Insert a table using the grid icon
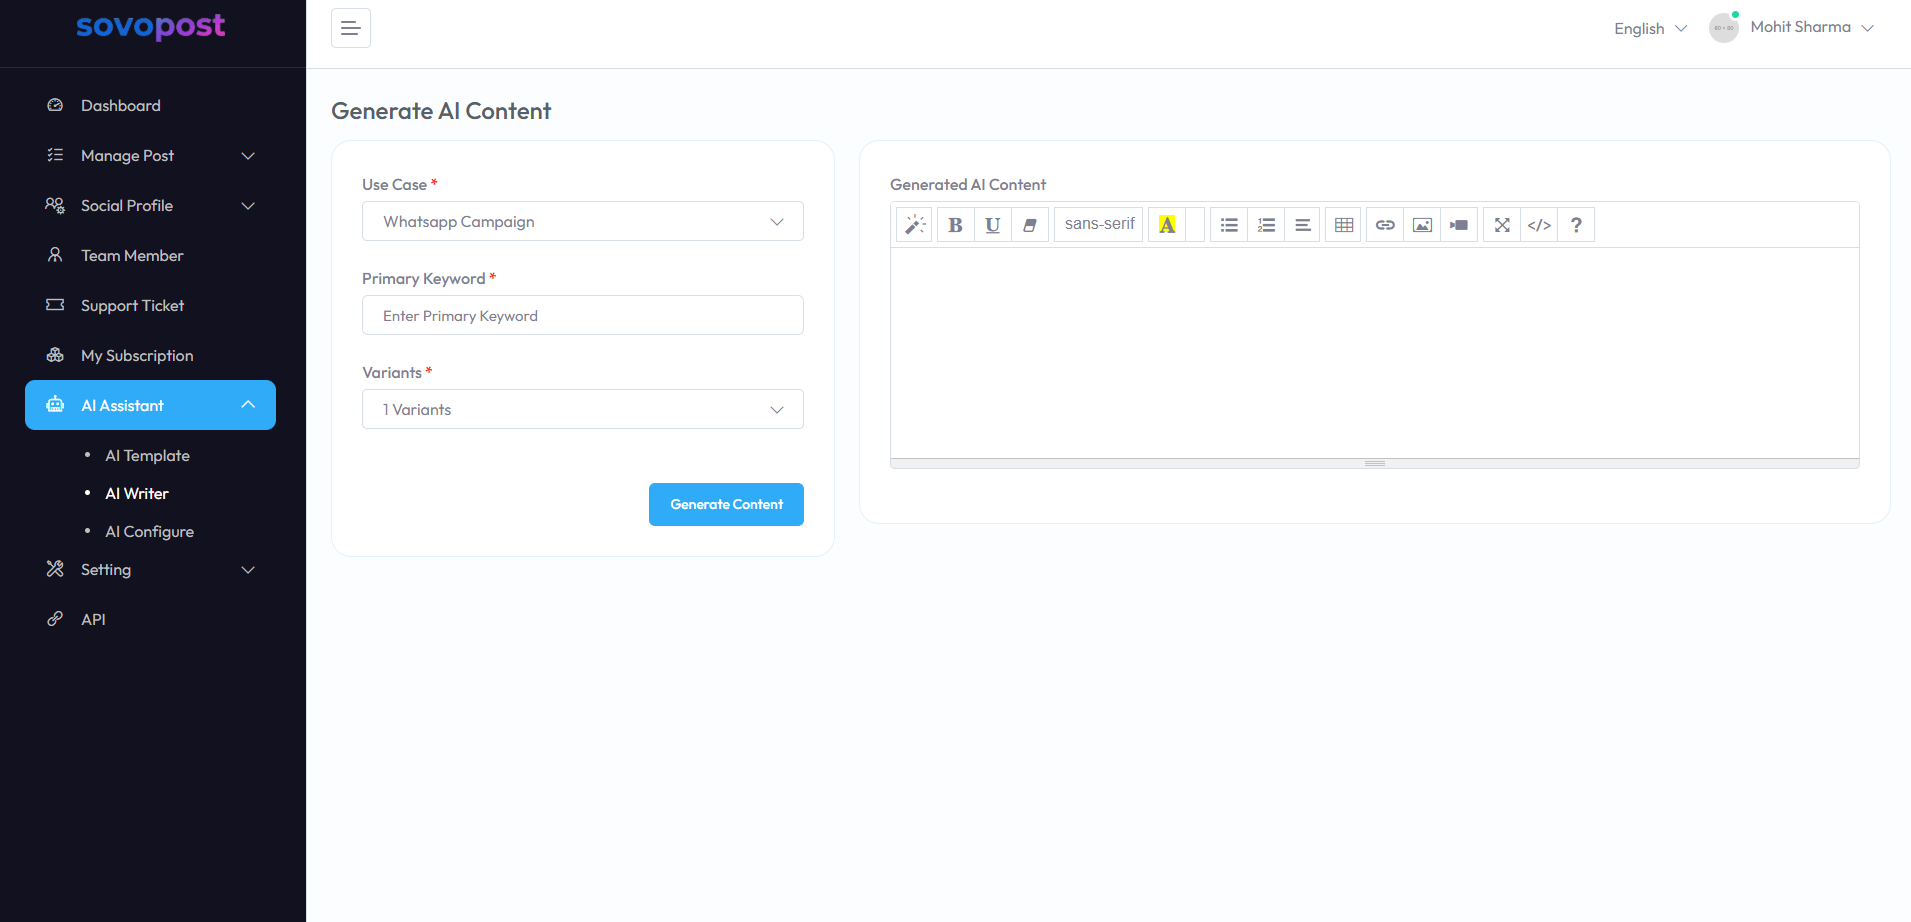This screenshot has height=922, width=1911. (1344, 225)
